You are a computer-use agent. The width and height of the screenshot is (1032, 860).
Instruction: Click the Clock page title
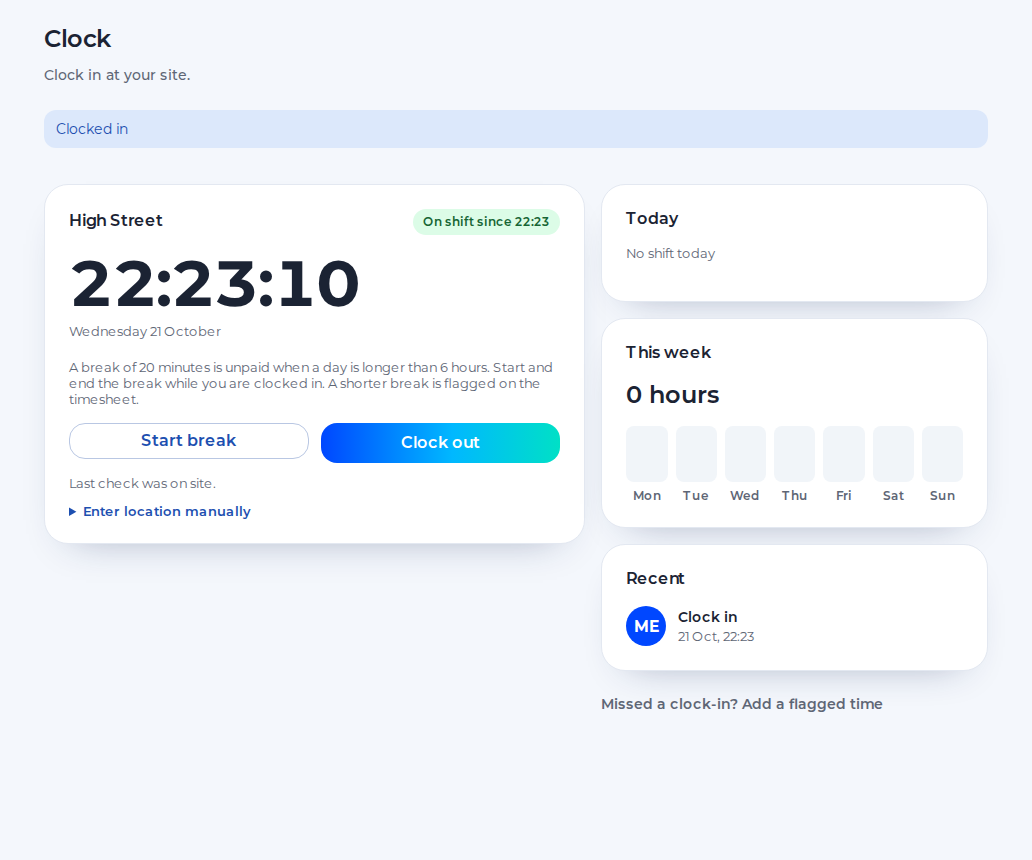78,39
